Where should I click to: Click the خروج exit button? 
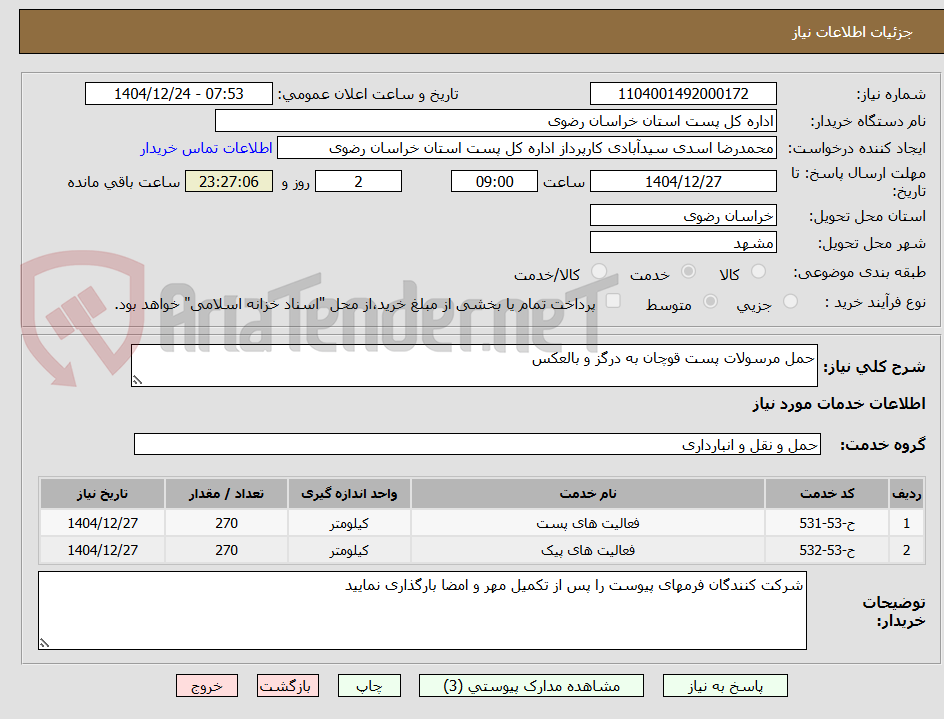[206, 686]
